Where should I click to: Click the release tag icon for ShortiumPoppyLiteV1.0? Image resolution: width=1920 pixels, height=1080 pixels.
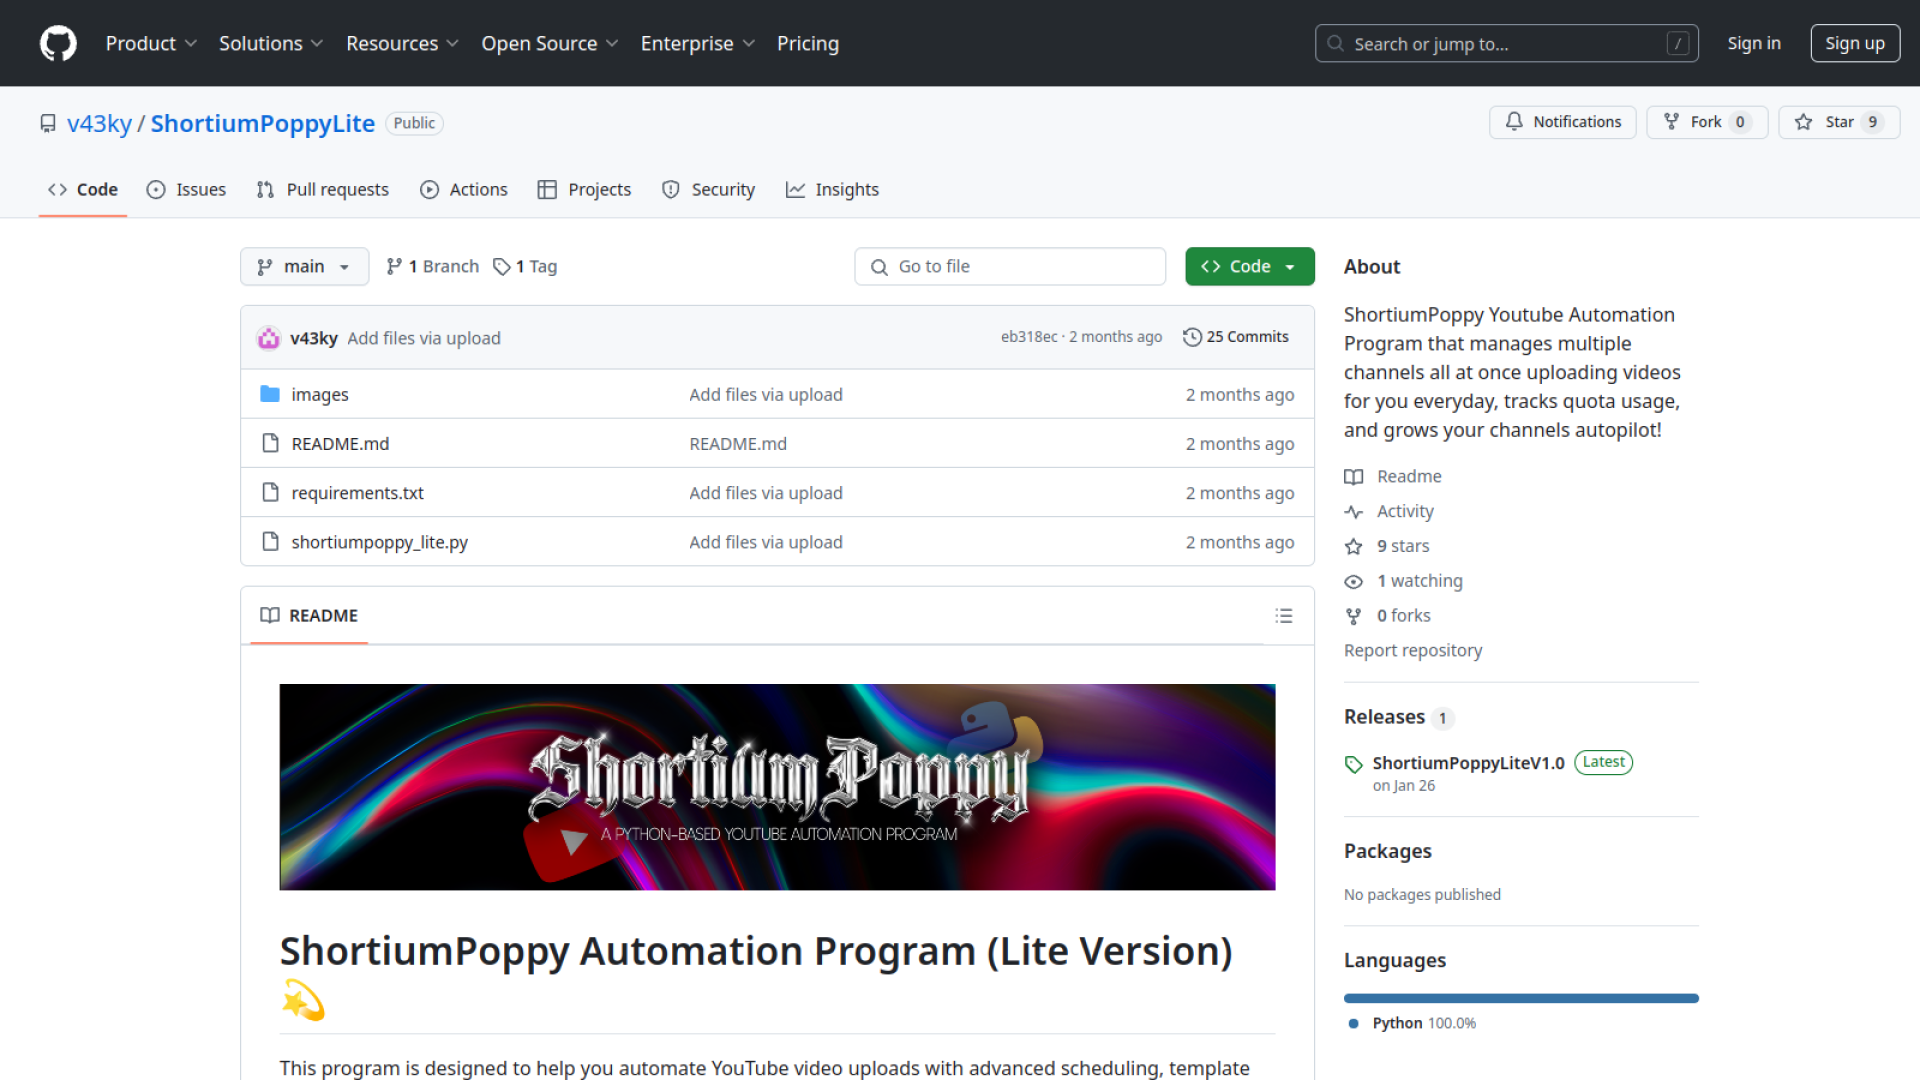(1354, 764)
